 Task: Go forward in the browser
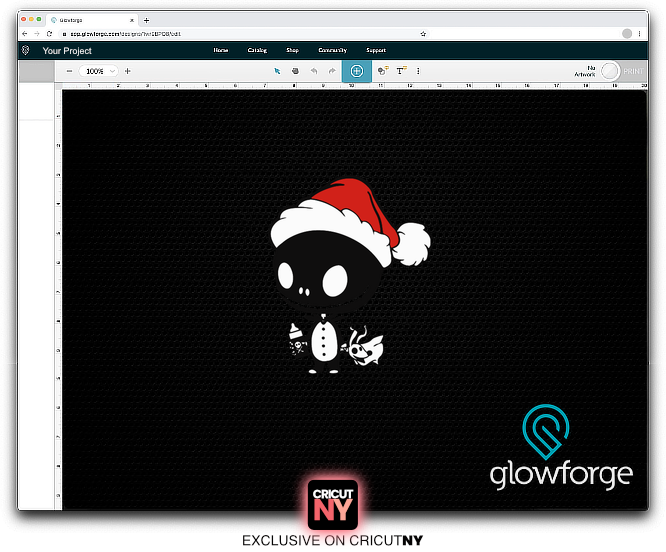point(37,34)
